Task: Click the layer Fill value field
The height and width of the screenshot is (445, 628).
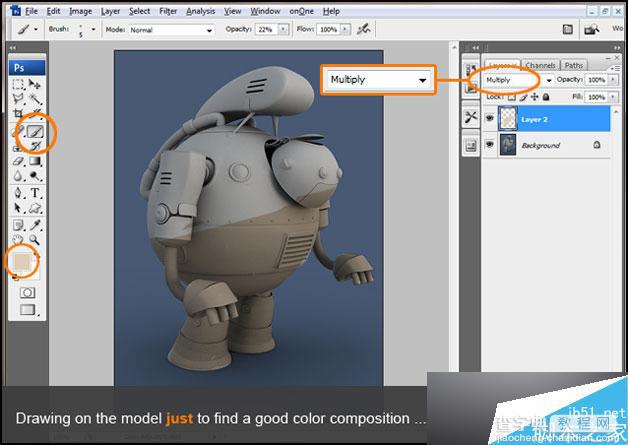Action: pos(597,97)
